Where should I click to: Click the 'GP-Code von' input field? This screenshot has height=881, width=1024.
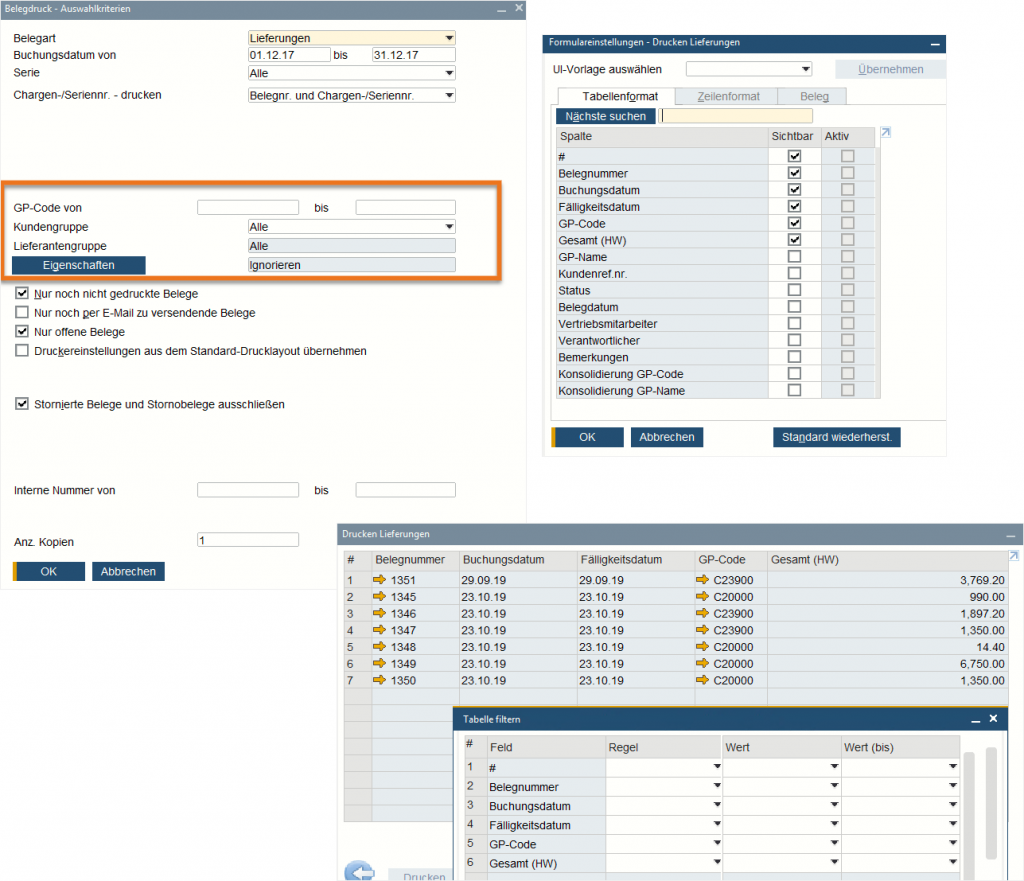tap(248, 208)
